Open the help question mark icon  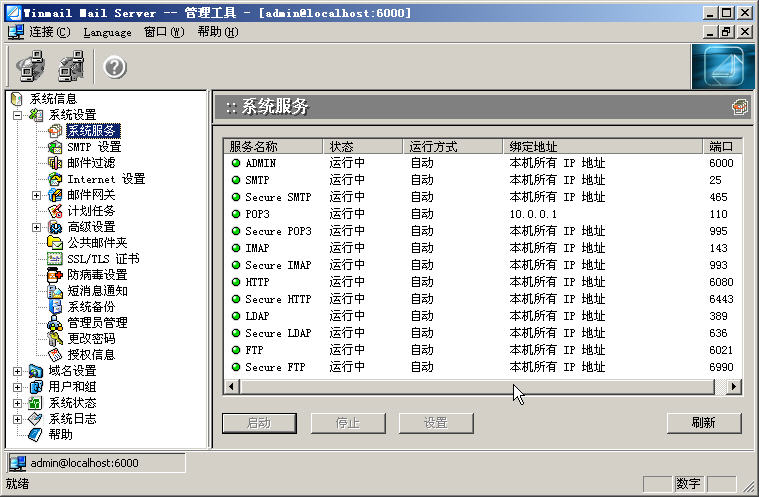click(x=115, y=67)
